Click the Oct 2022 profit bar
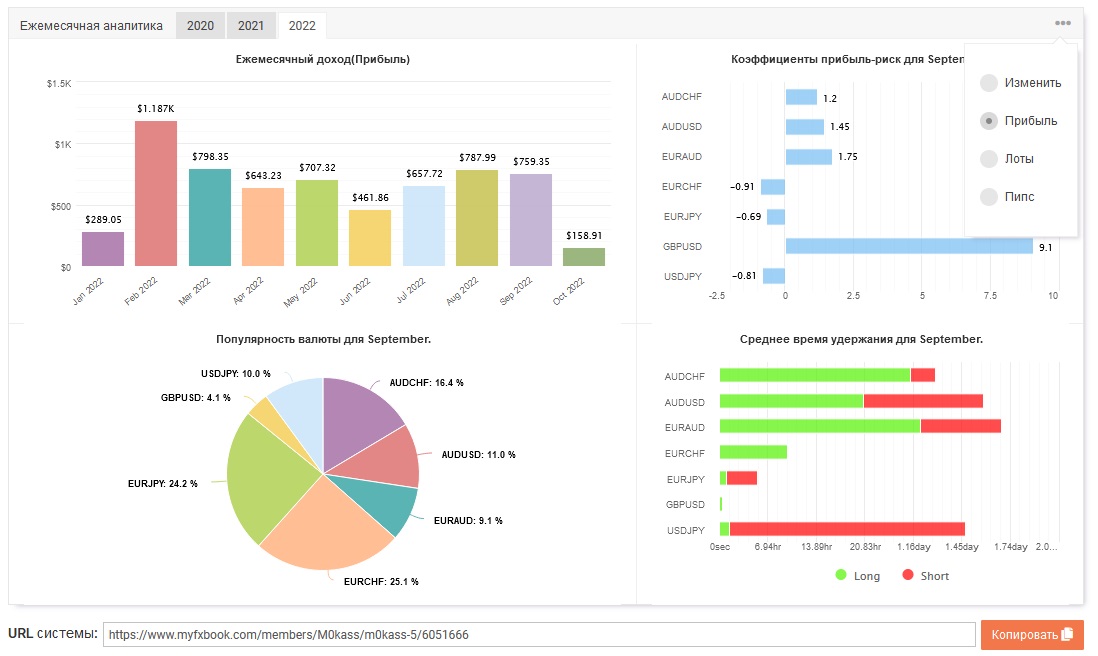The width and height of the screenshot is (1098, 656). coord(584,257)
